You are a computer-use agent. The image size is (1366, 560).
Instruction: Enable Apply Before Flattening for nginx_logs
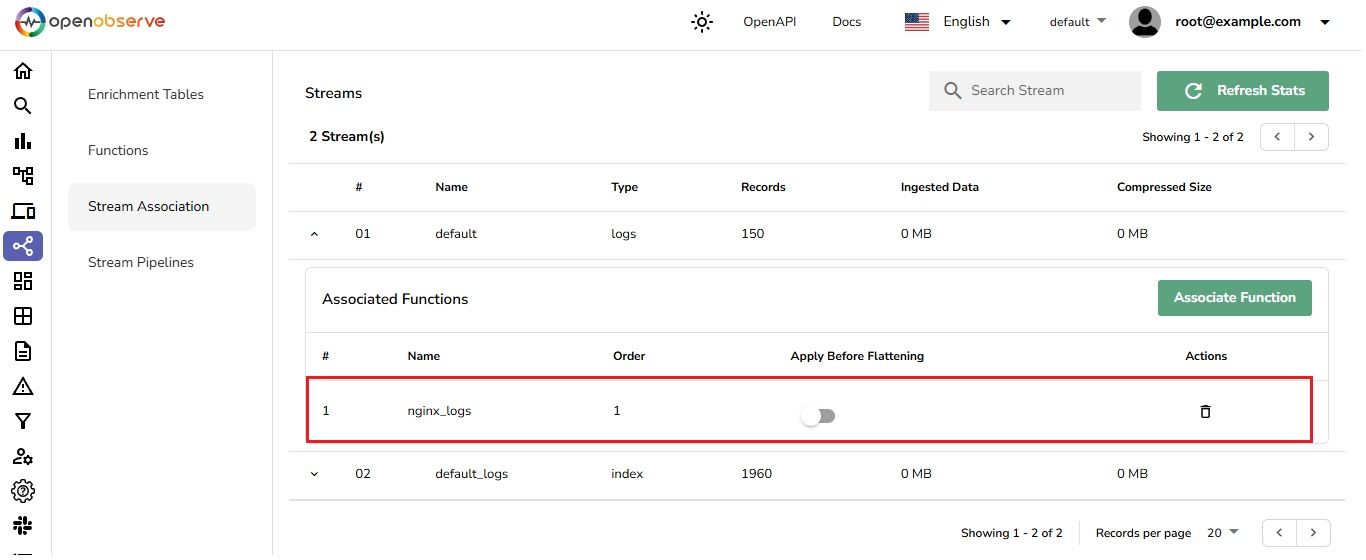(818, 416)
